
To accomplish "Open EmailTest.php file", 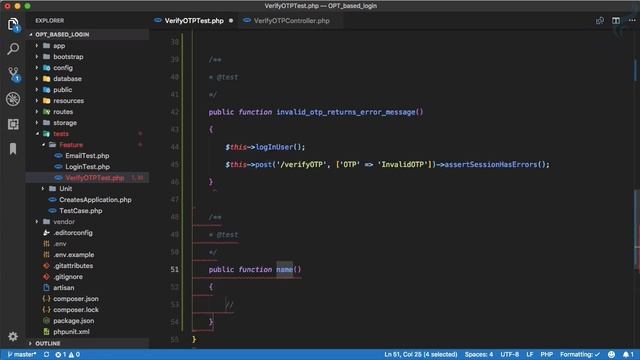I will [87, 156].
